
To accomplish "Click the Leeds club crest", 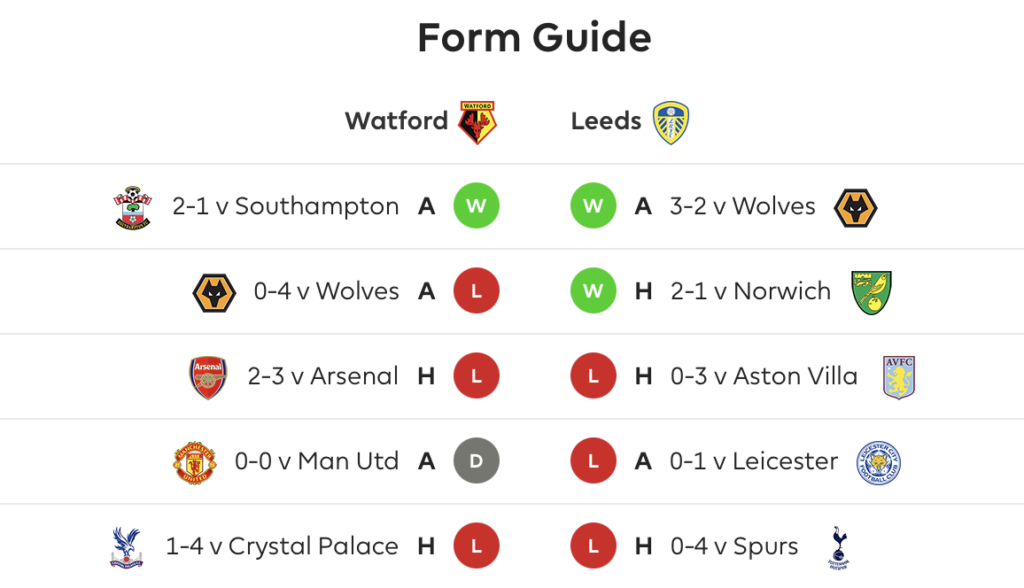I will coord(671,122).
